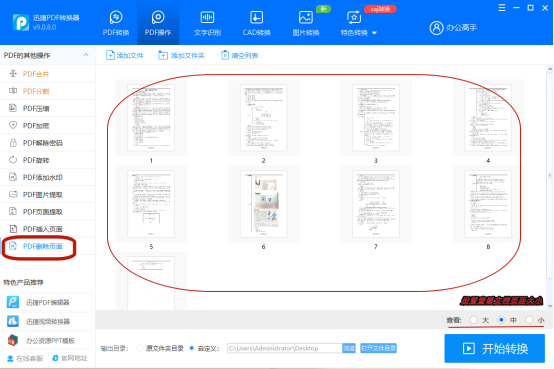Open 办公资源PPT模板 recommended product
The image size is (554, 369).
(x=47, y=341)
